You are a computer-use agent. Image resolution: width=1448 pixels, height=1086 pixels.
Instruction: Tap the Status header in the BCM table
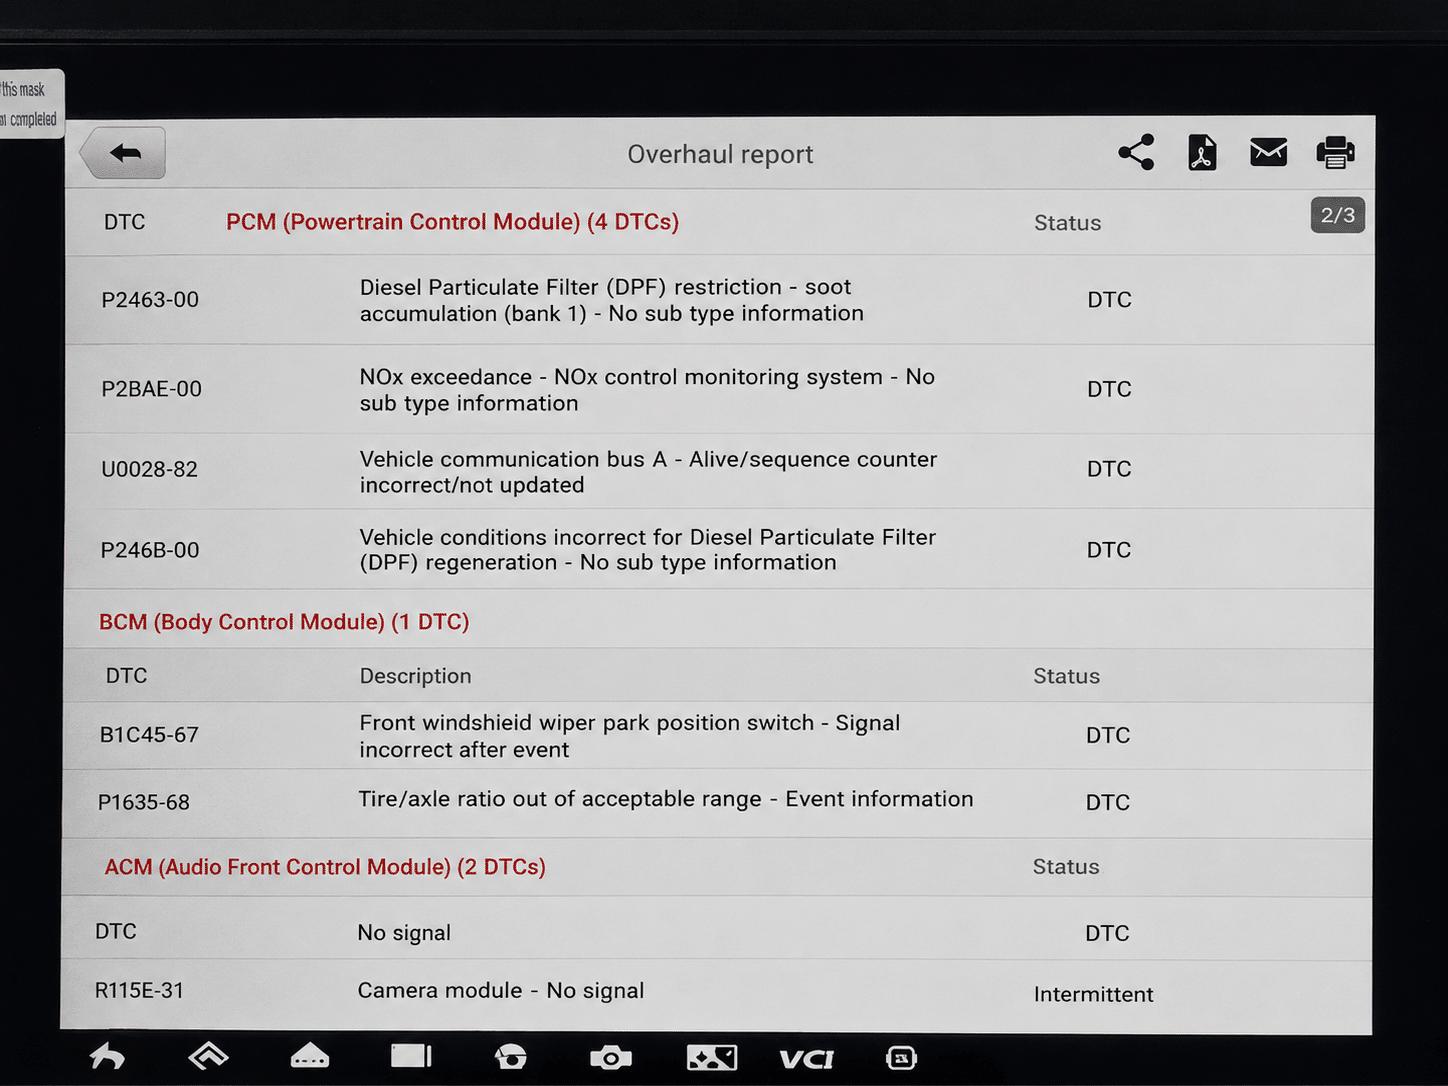1066,676
